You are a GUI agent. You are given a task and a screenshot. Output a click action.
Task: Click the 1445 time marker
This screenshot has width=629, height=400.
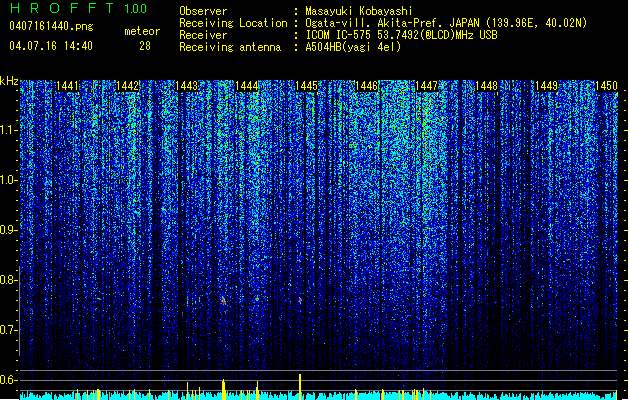click(x=307, y=86)
